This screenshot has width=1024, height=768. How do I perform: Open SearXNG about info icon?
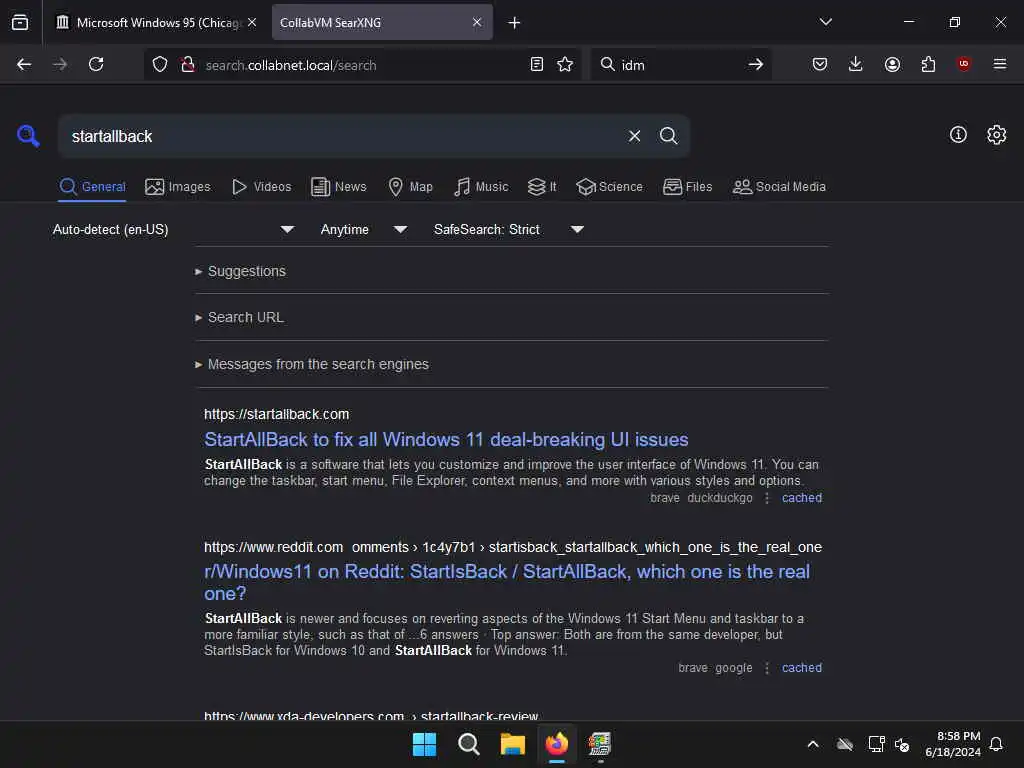pos(958,135)
